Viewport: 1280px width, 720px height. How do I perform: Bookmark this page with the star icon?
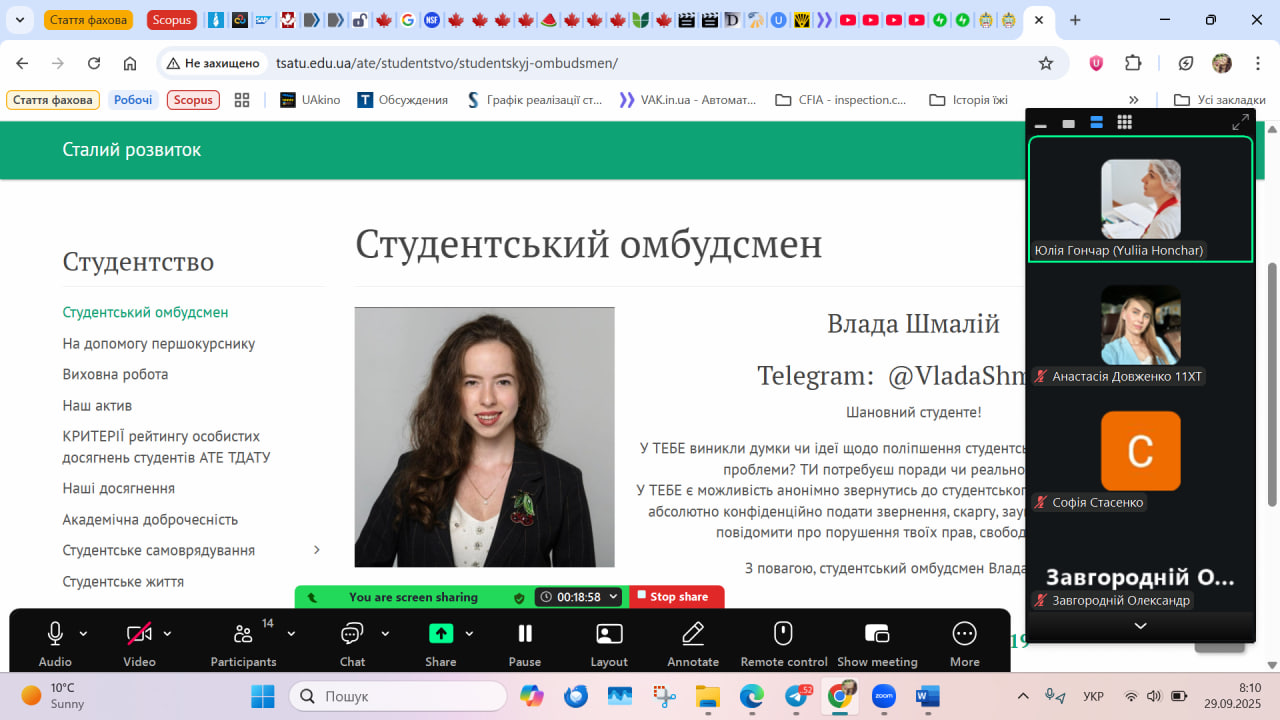[x=1046, y=63]
